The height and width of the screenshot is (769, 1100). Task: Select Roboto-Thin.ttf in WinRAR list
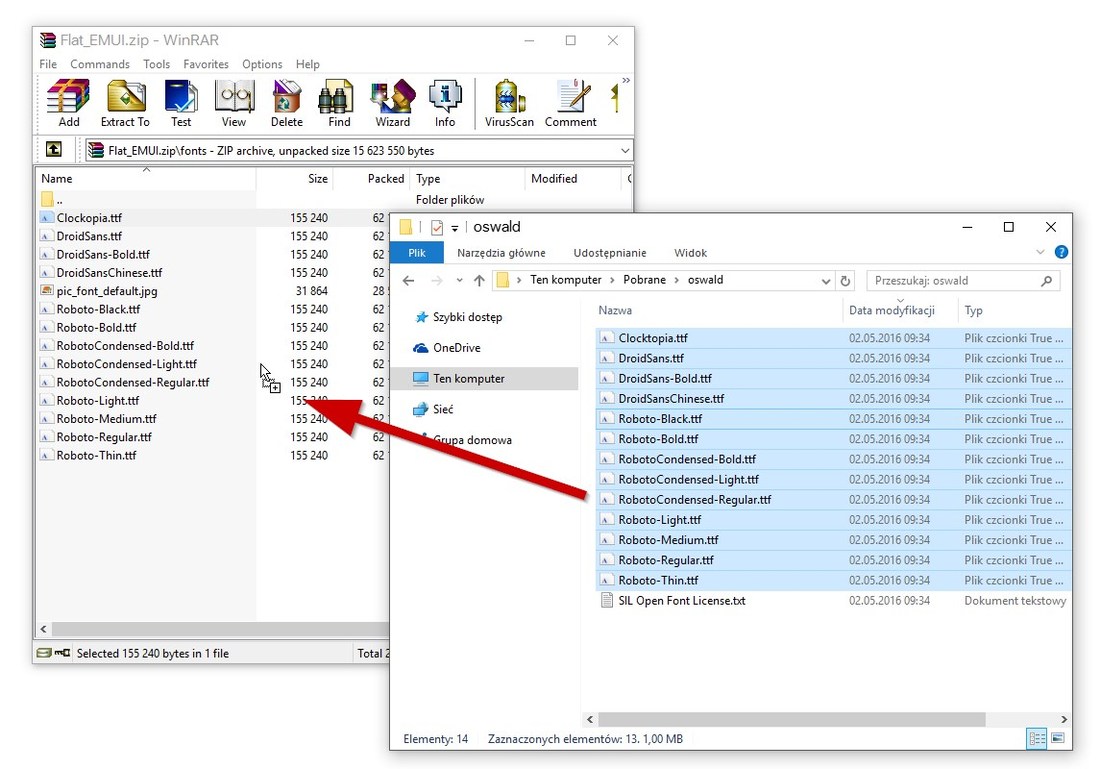pos(96,455)
